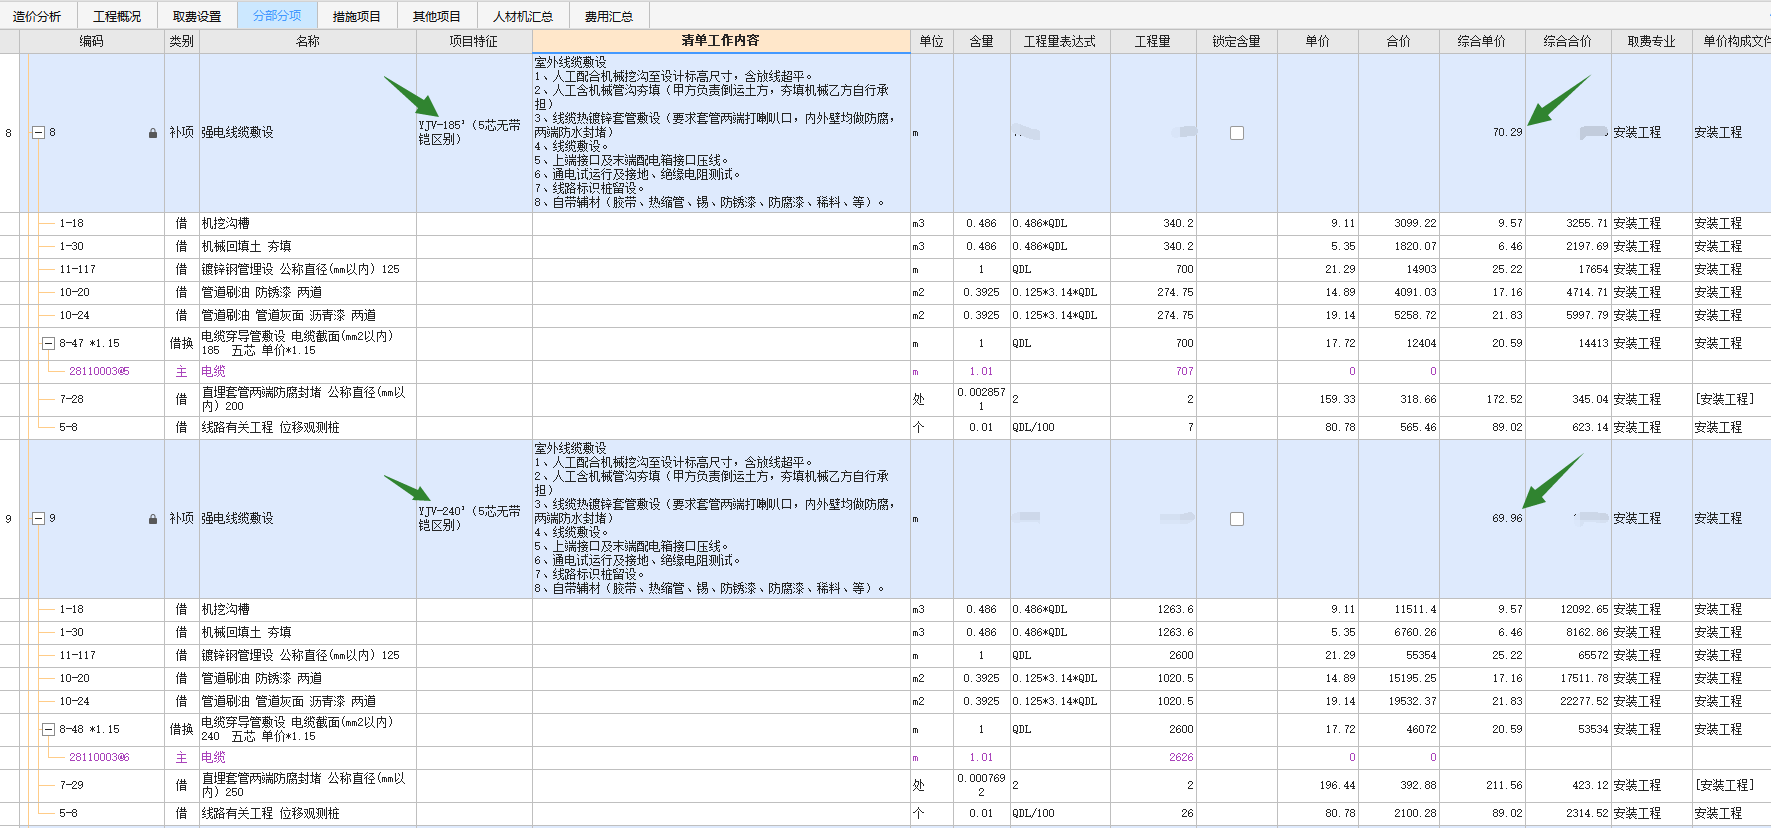Switch to the 措施项目 tab

coord(357,16)
